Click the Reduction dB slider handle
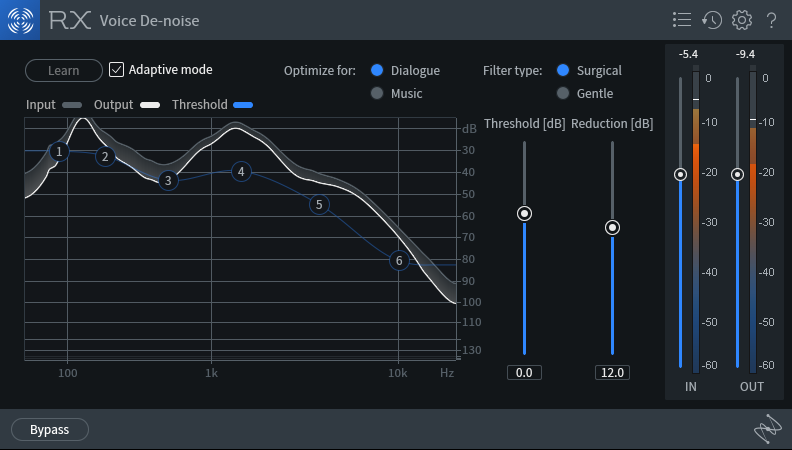Image resolution: width=792 pixels, height=450 pixels. click(612, 228)
